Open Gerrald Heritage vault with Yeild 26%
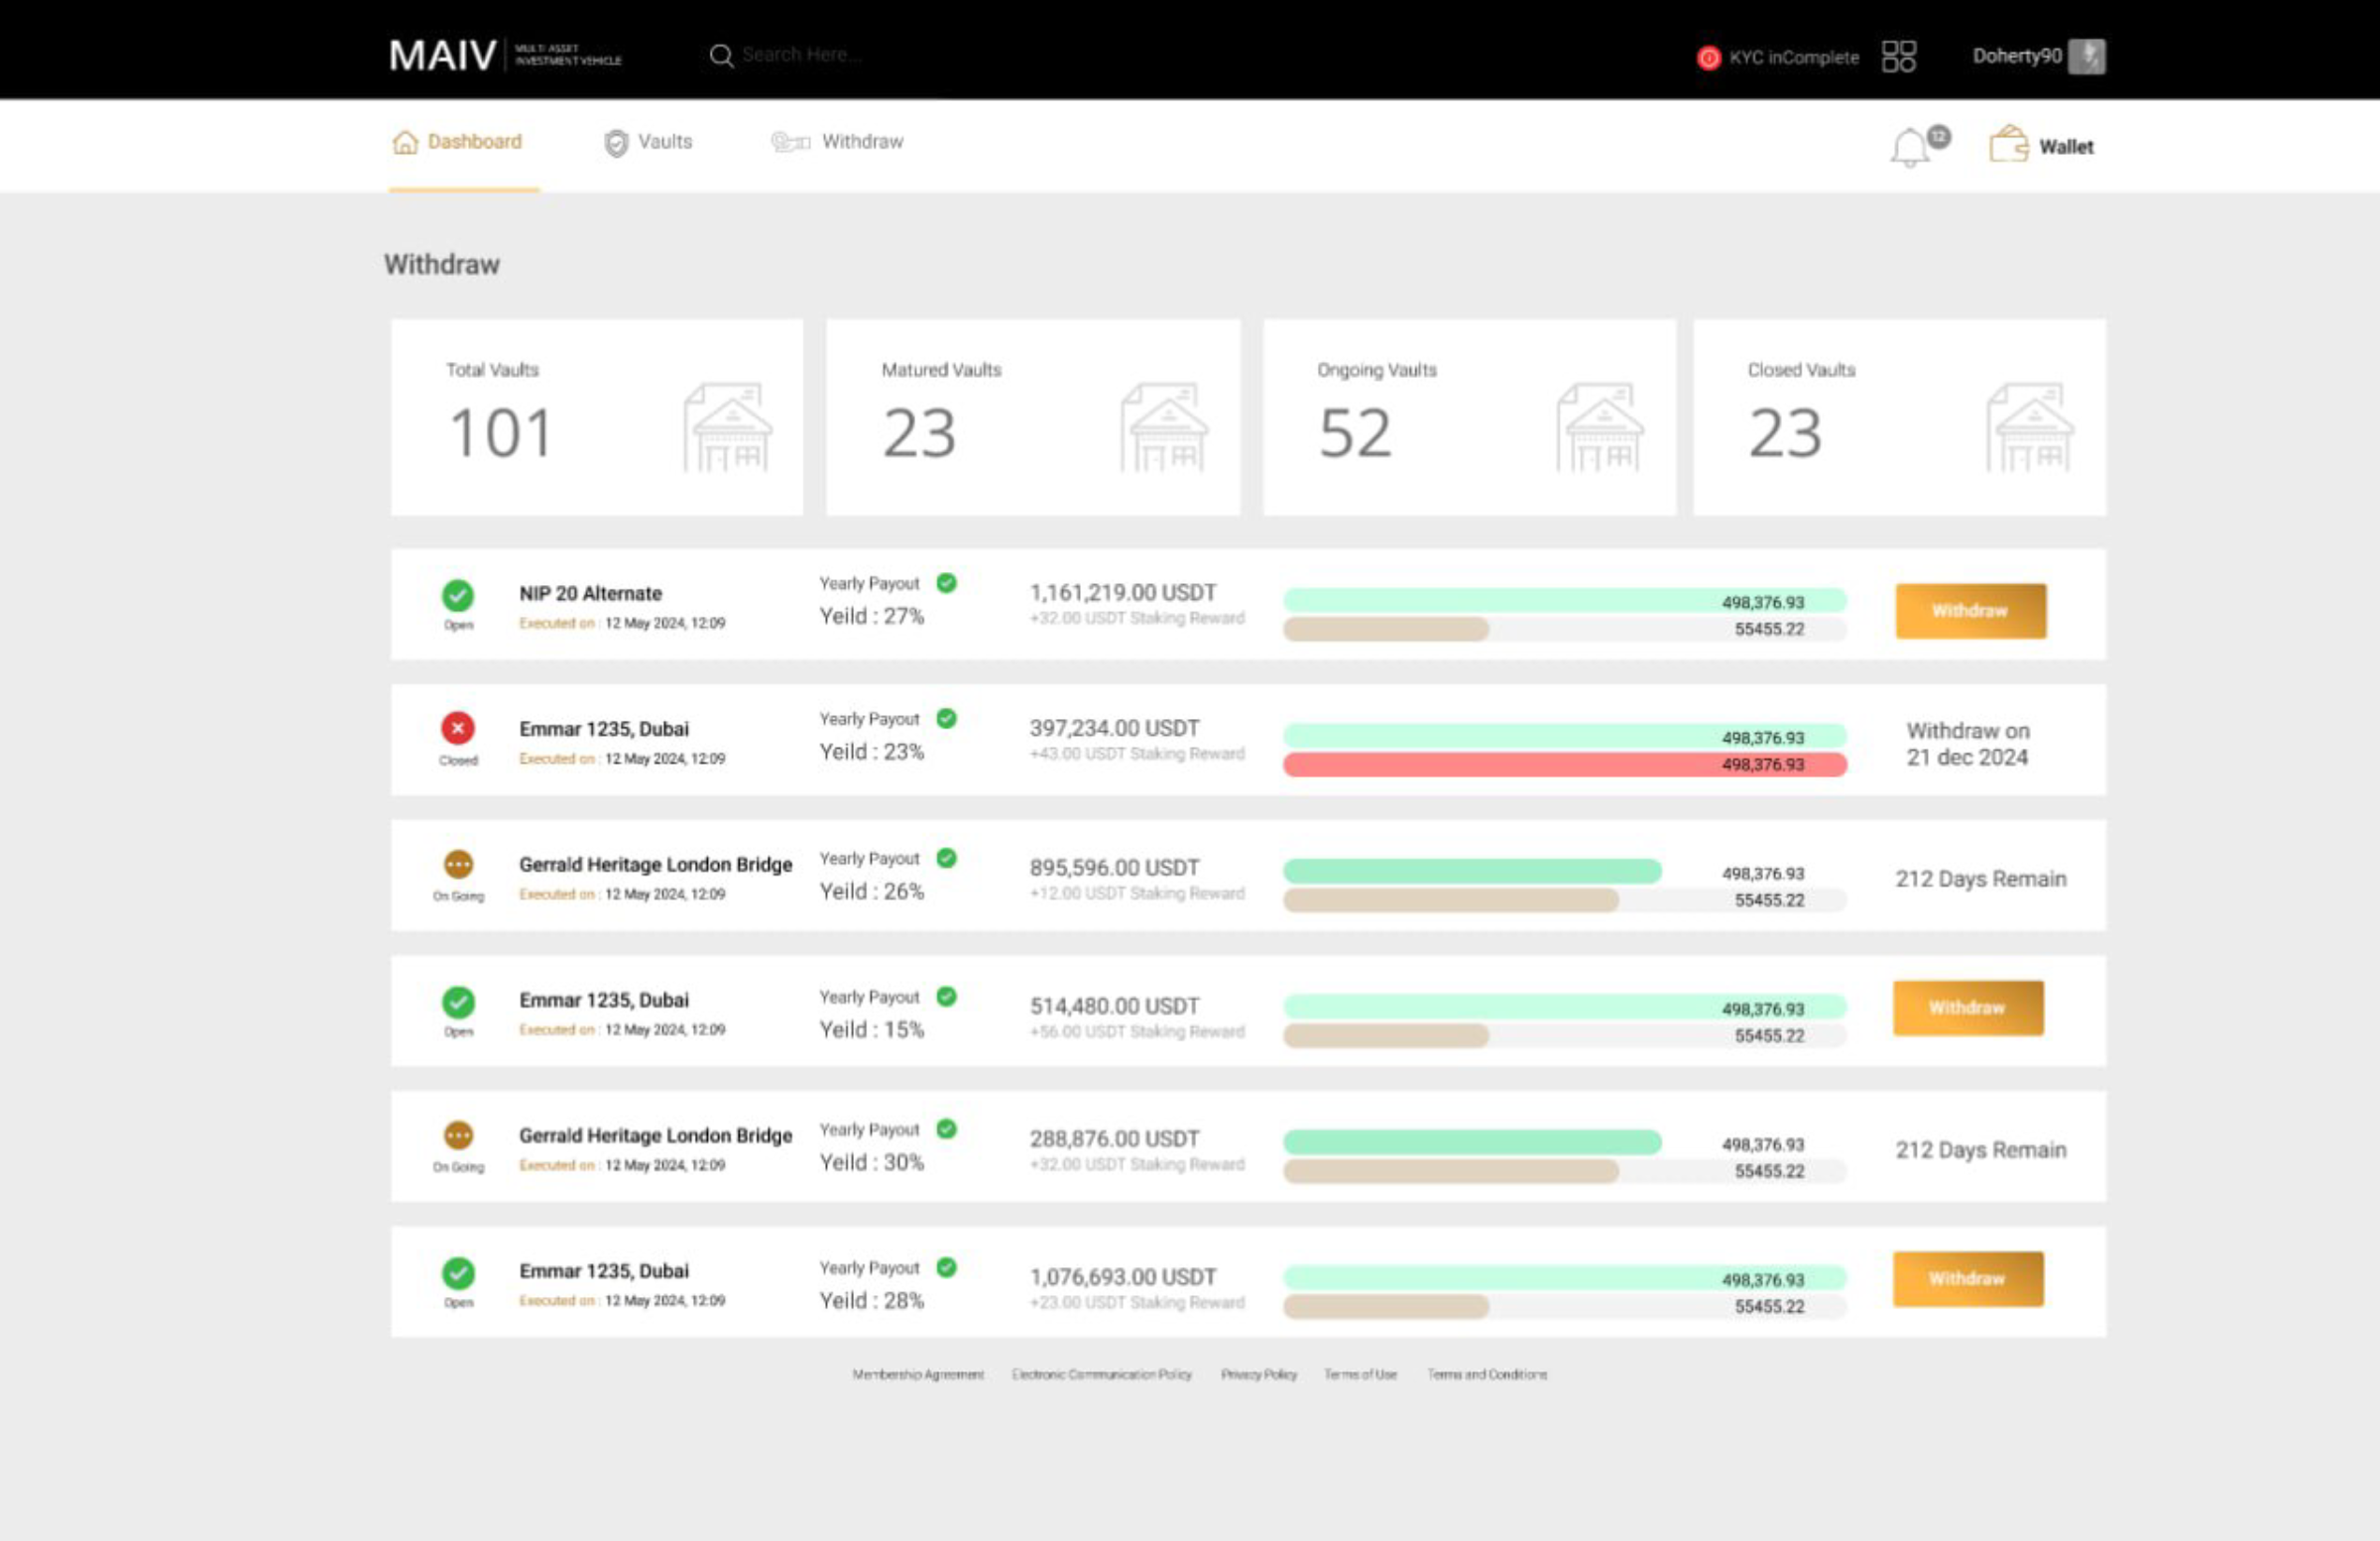Image resolution: width=2380 pixels, height=1541 pixels. tap(655, 865)
